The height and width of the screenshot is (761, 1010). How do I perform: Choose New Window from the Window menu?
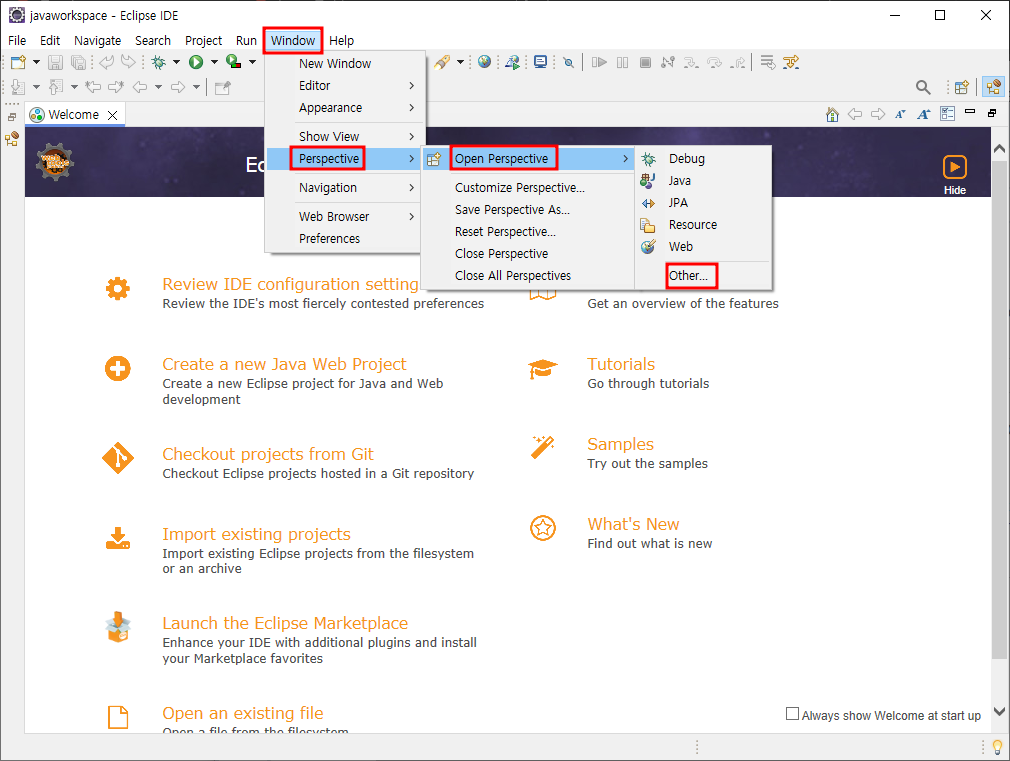tap(345, 64)
